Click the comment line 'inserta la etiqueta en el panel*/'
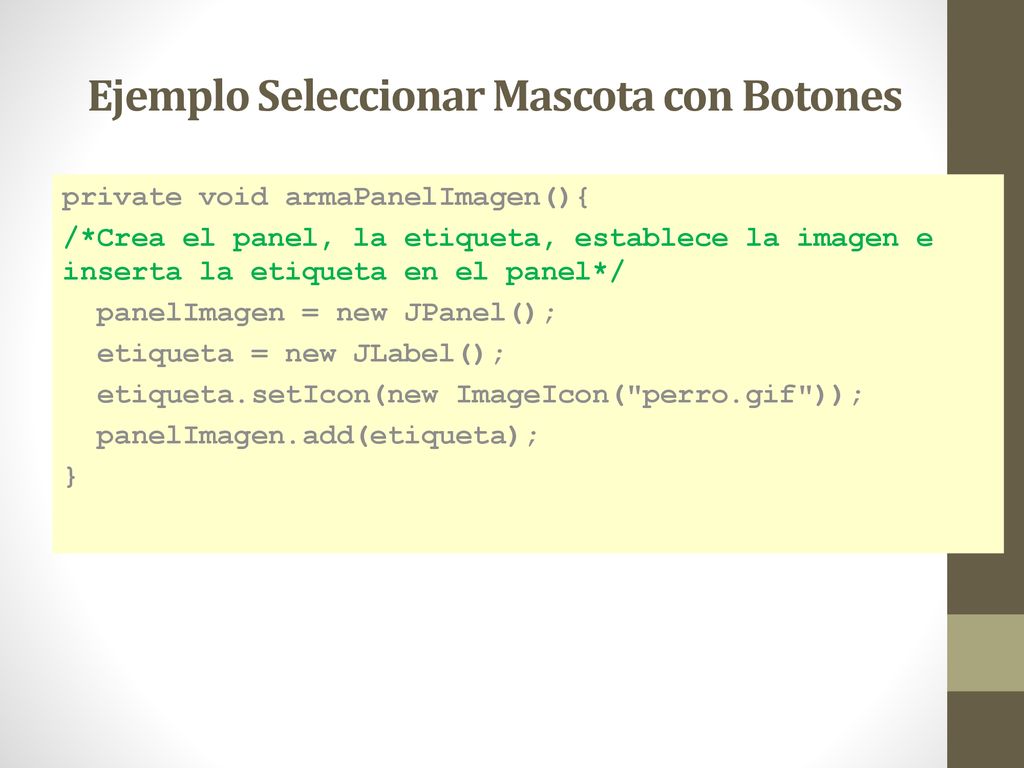1024x768 pixels. [x=344, y=272]
